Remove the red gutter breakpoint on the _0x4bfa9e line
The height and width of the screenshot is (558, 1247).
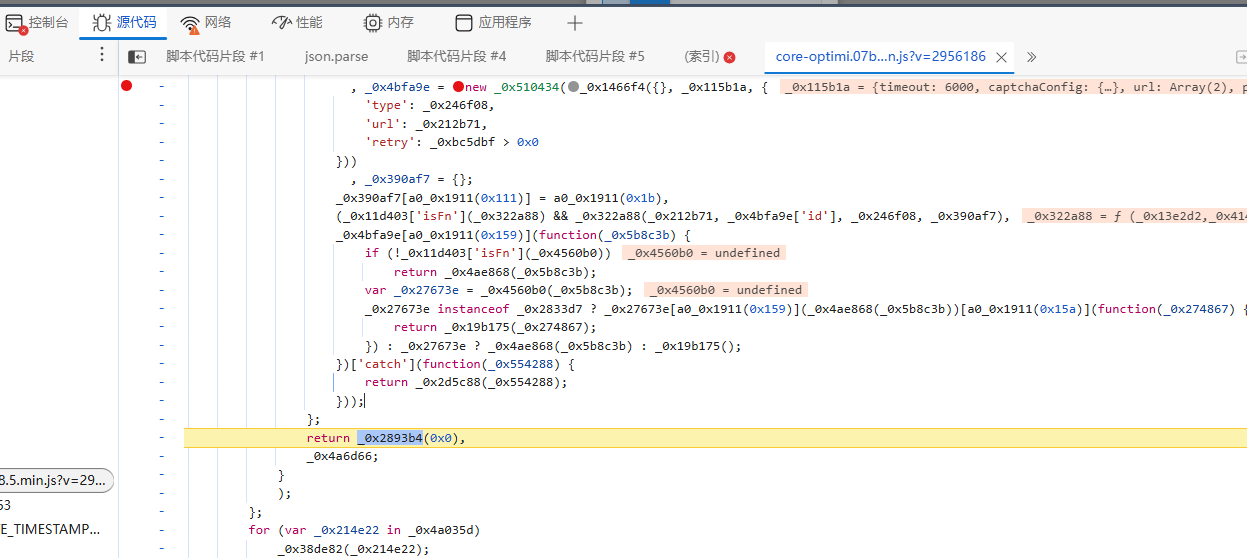127,86
